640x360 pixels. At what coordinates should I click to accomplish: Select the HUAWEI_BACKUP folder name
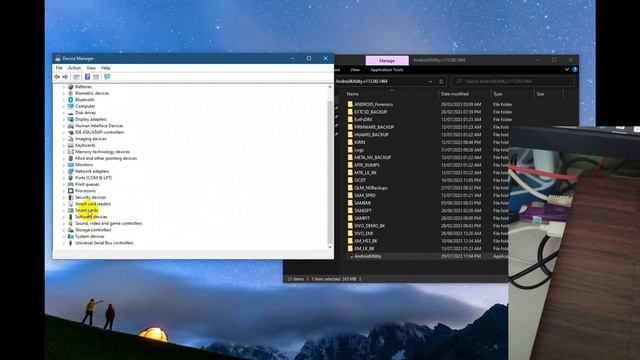pos(371,134)
